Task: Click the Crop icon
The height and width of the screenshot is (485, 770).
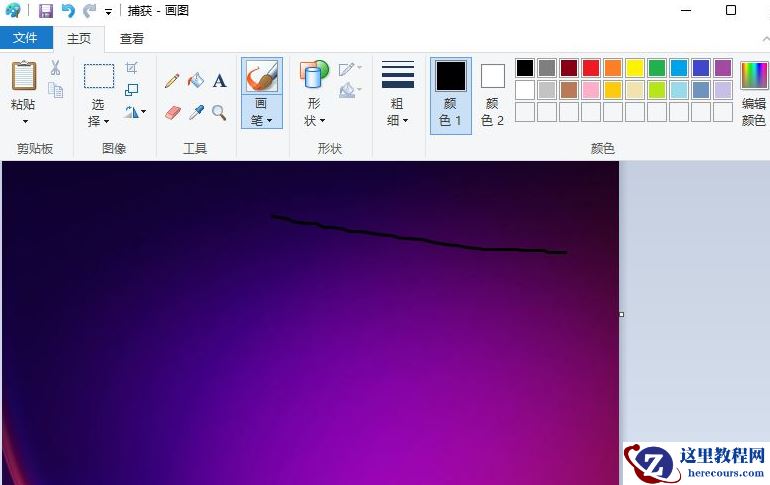Action: point(132,68)
